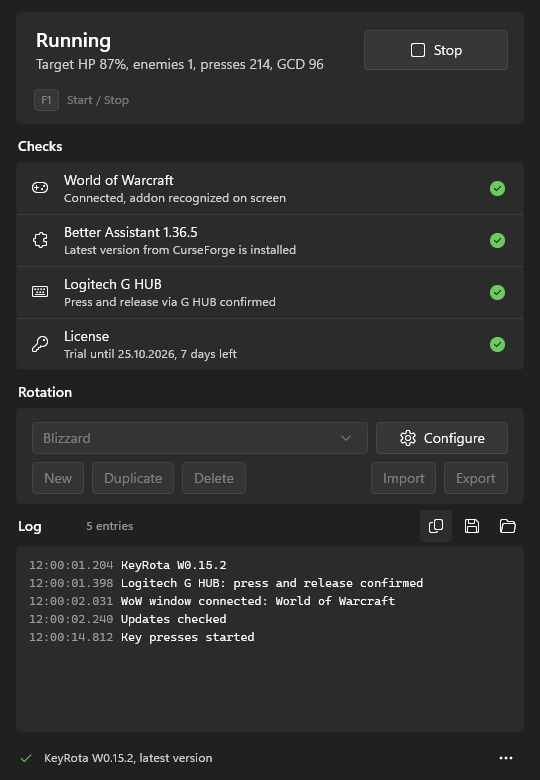This screenshot has width=540, height=780.
Task: Click the World of Warcraft gamepad icon
Action: point(40,188)
